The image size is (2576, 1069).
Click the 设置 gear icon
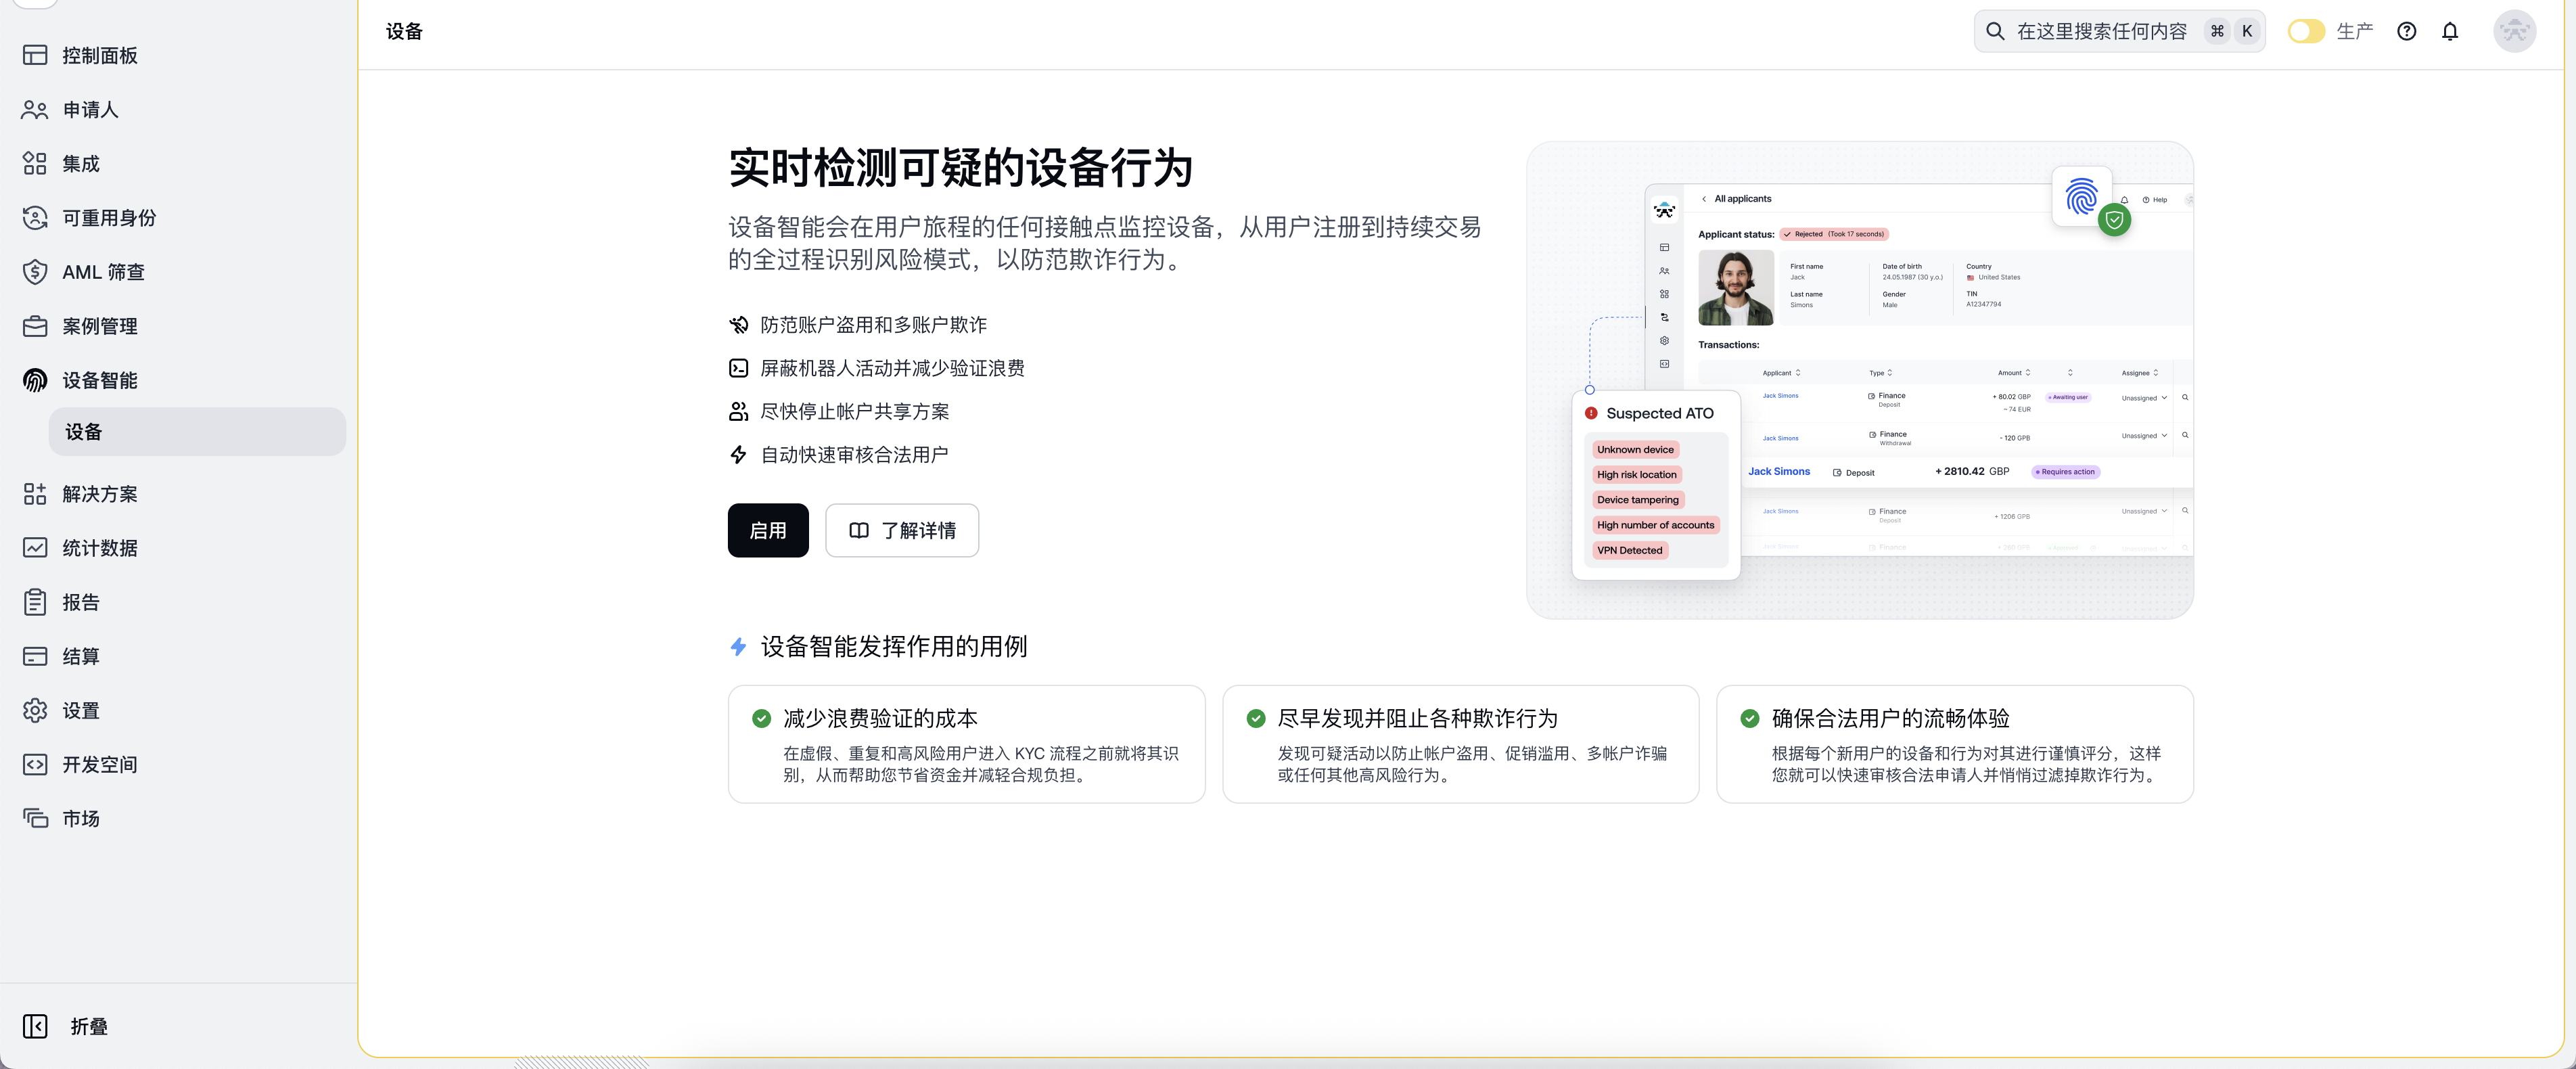pyautogui.click(x=35, y=710)
